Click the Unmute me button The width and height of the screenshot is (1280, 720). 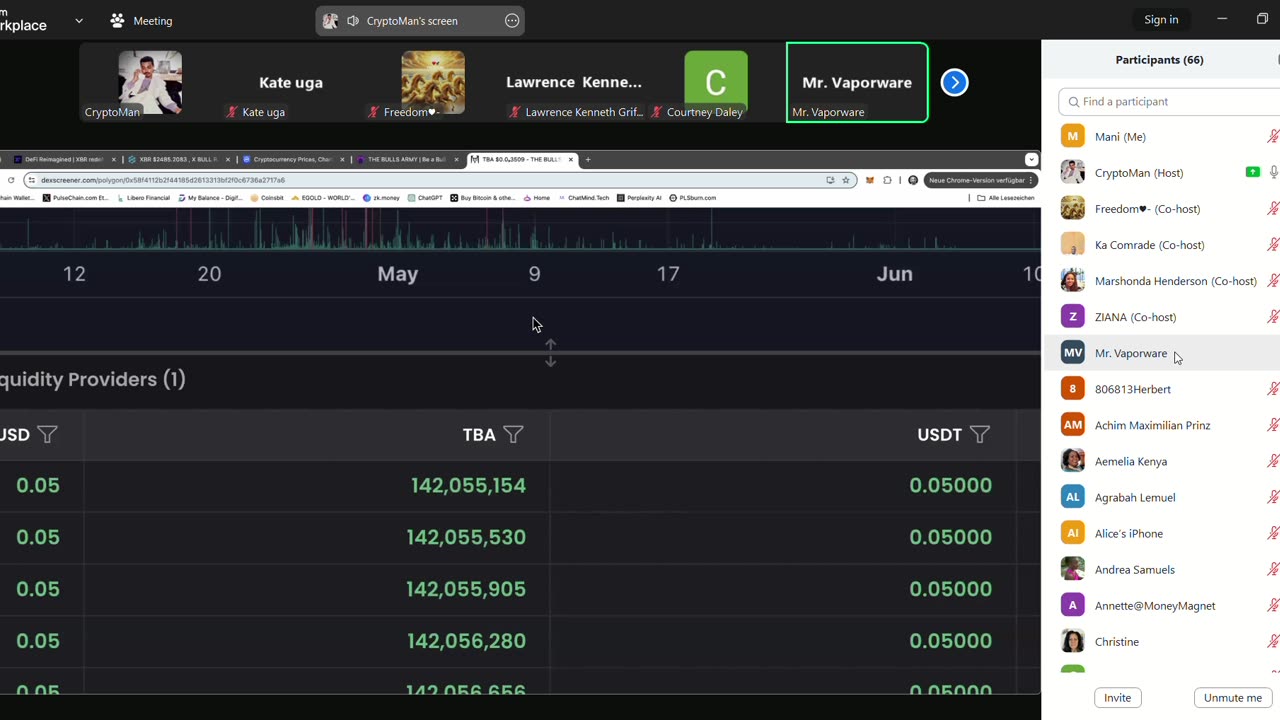(x=1232, y=698)
